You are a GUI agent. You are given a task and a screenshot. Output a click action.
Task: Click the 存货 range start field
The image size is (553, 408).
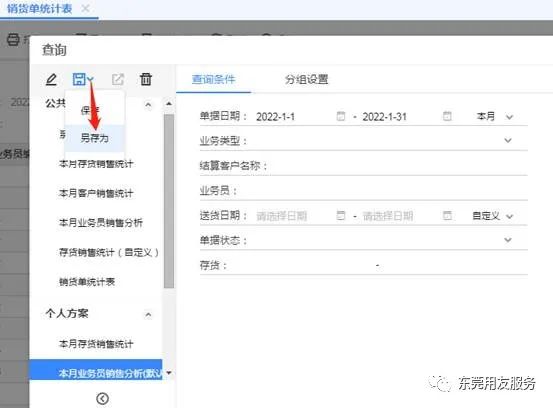coord(302,265)
